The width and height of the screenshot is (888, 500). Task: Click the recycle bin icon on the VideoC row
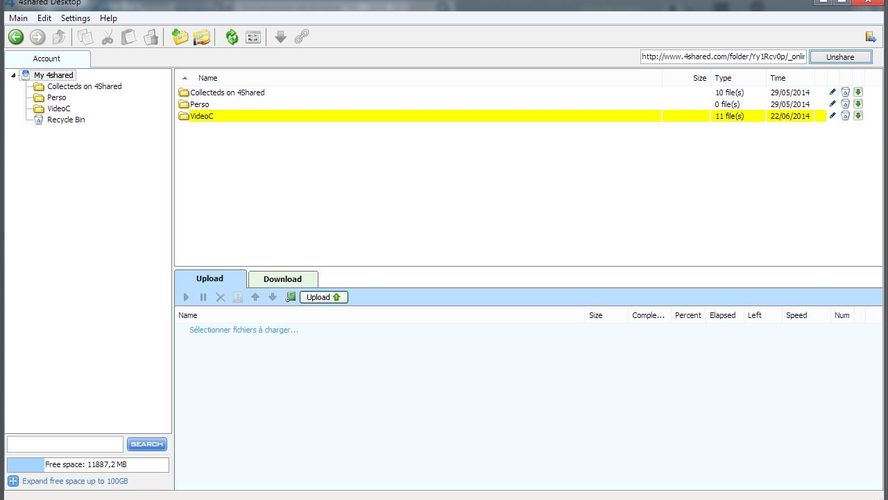[846, 116]
